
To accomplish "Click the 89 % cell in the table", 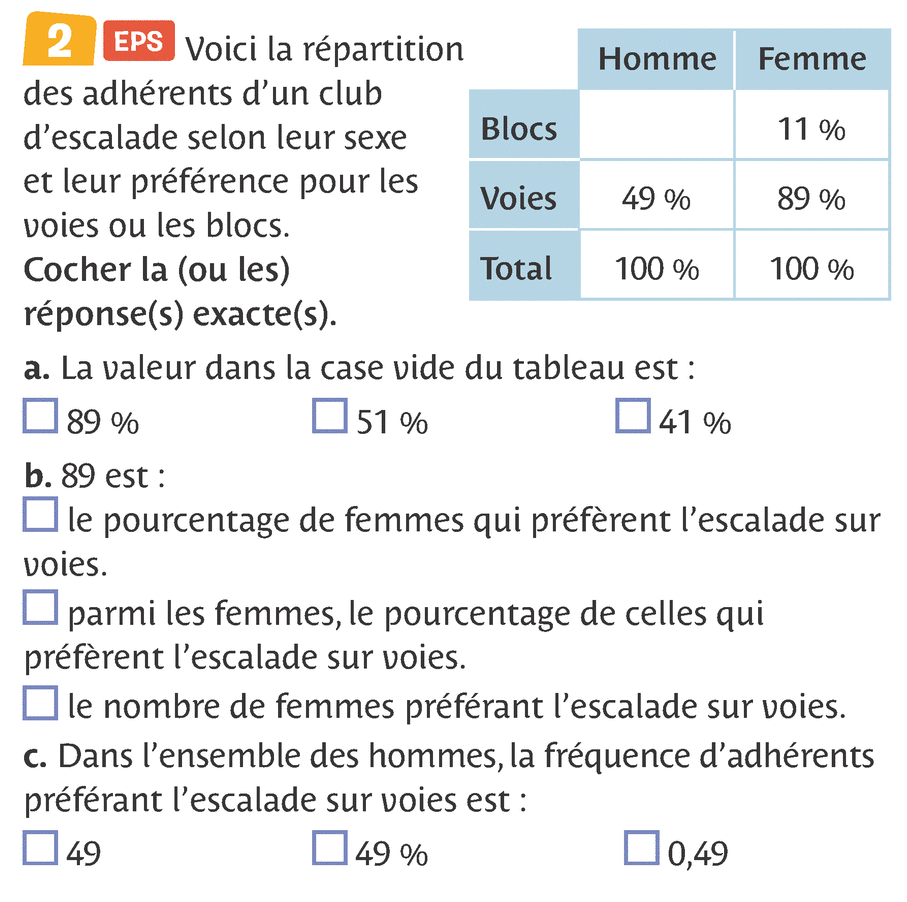I will 812,199.
